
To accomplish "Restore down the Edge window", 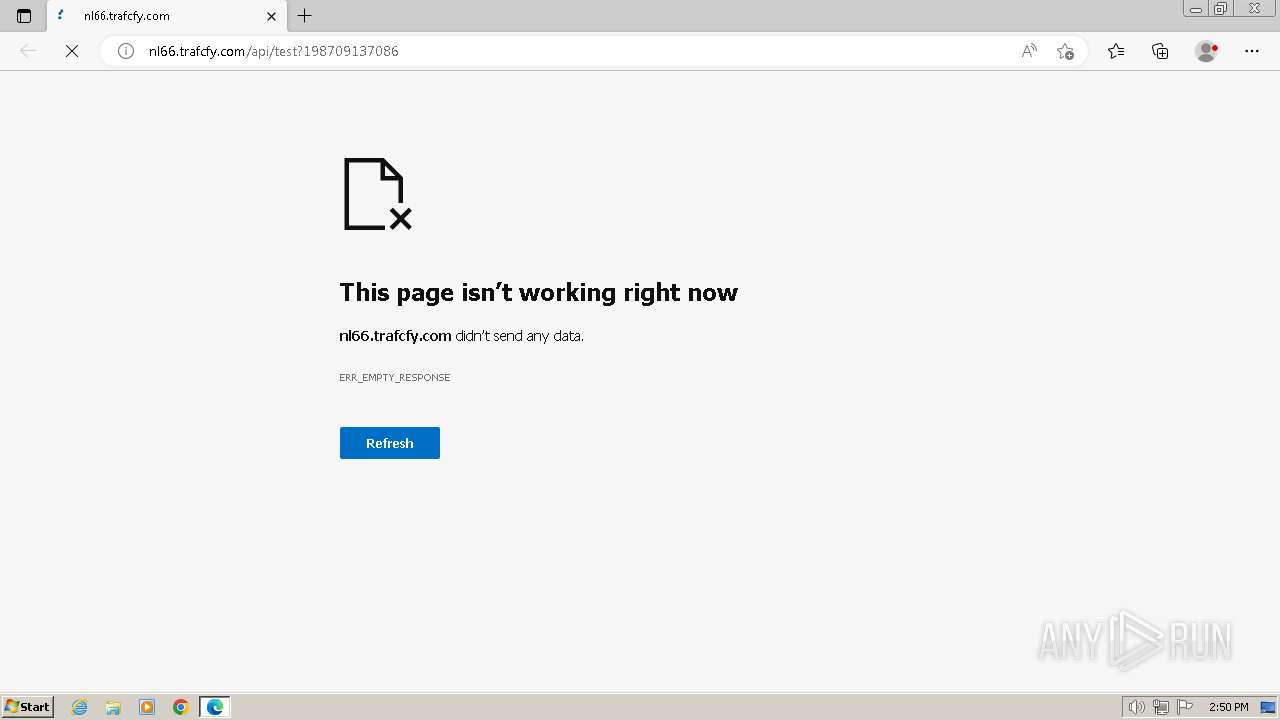I will [1221, 9].
